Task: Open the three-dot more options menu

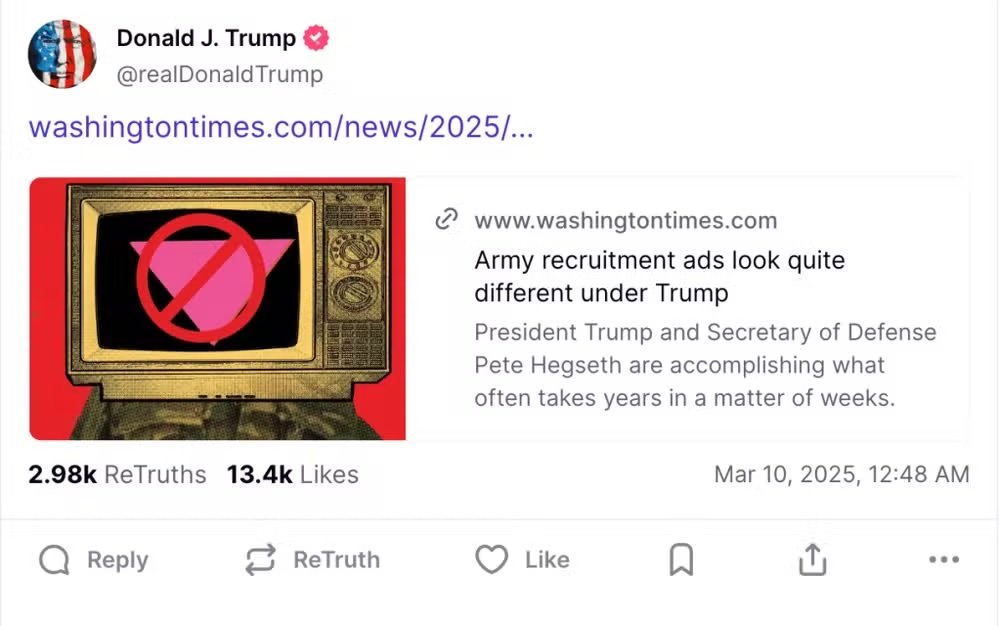Action: coord(944,561)
